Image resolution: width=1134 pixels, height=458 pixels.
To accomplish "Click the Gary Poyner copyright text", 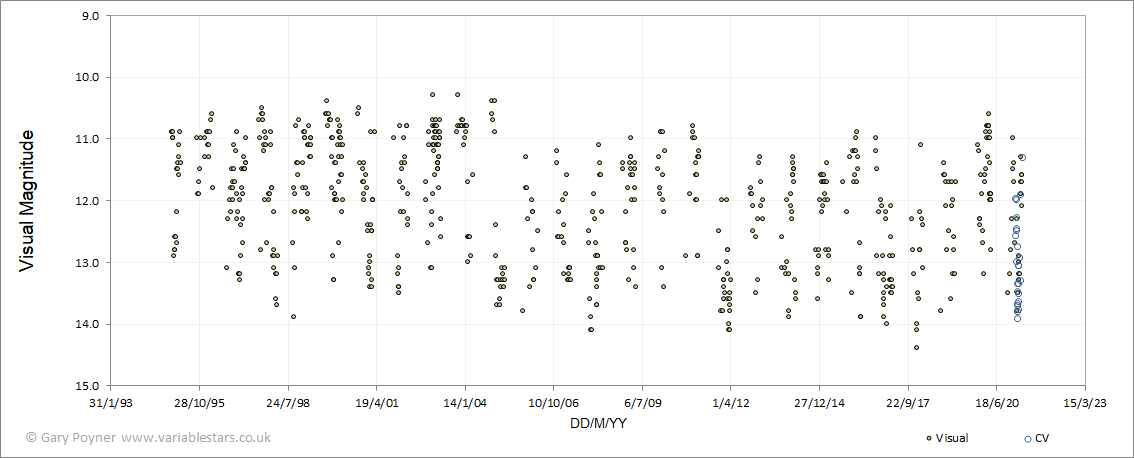I will point(148,437).
